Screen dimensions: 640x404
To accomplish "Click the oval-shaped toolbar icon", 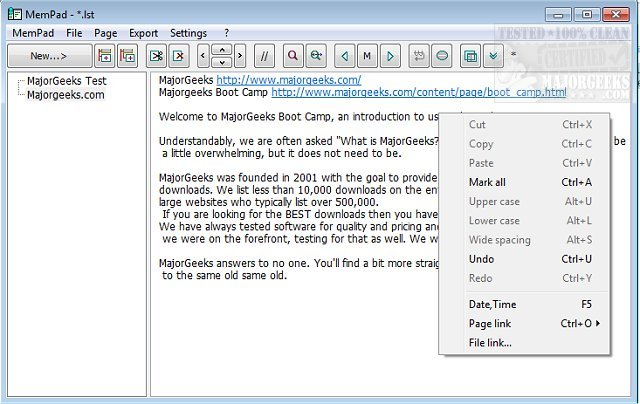I will tap(442, 56).
